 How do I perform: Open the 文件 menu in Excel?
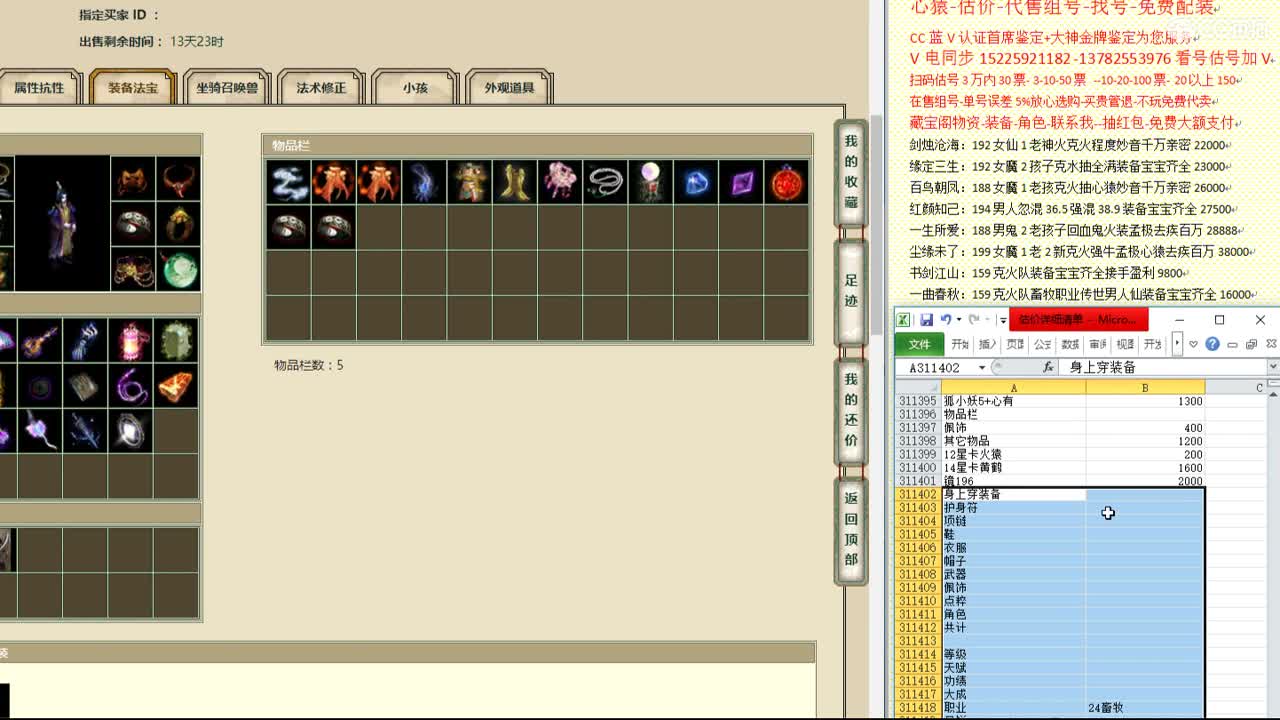point(918,344)
